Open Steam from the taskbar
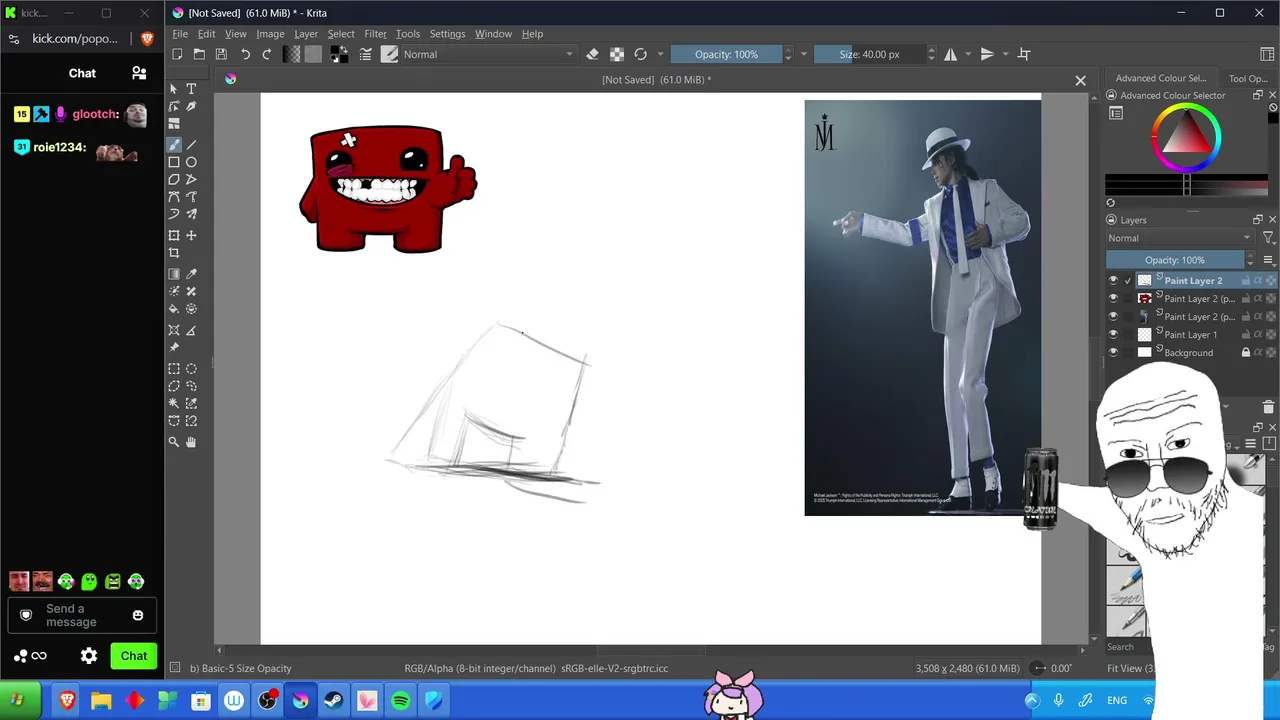 [x=334, y=701]
